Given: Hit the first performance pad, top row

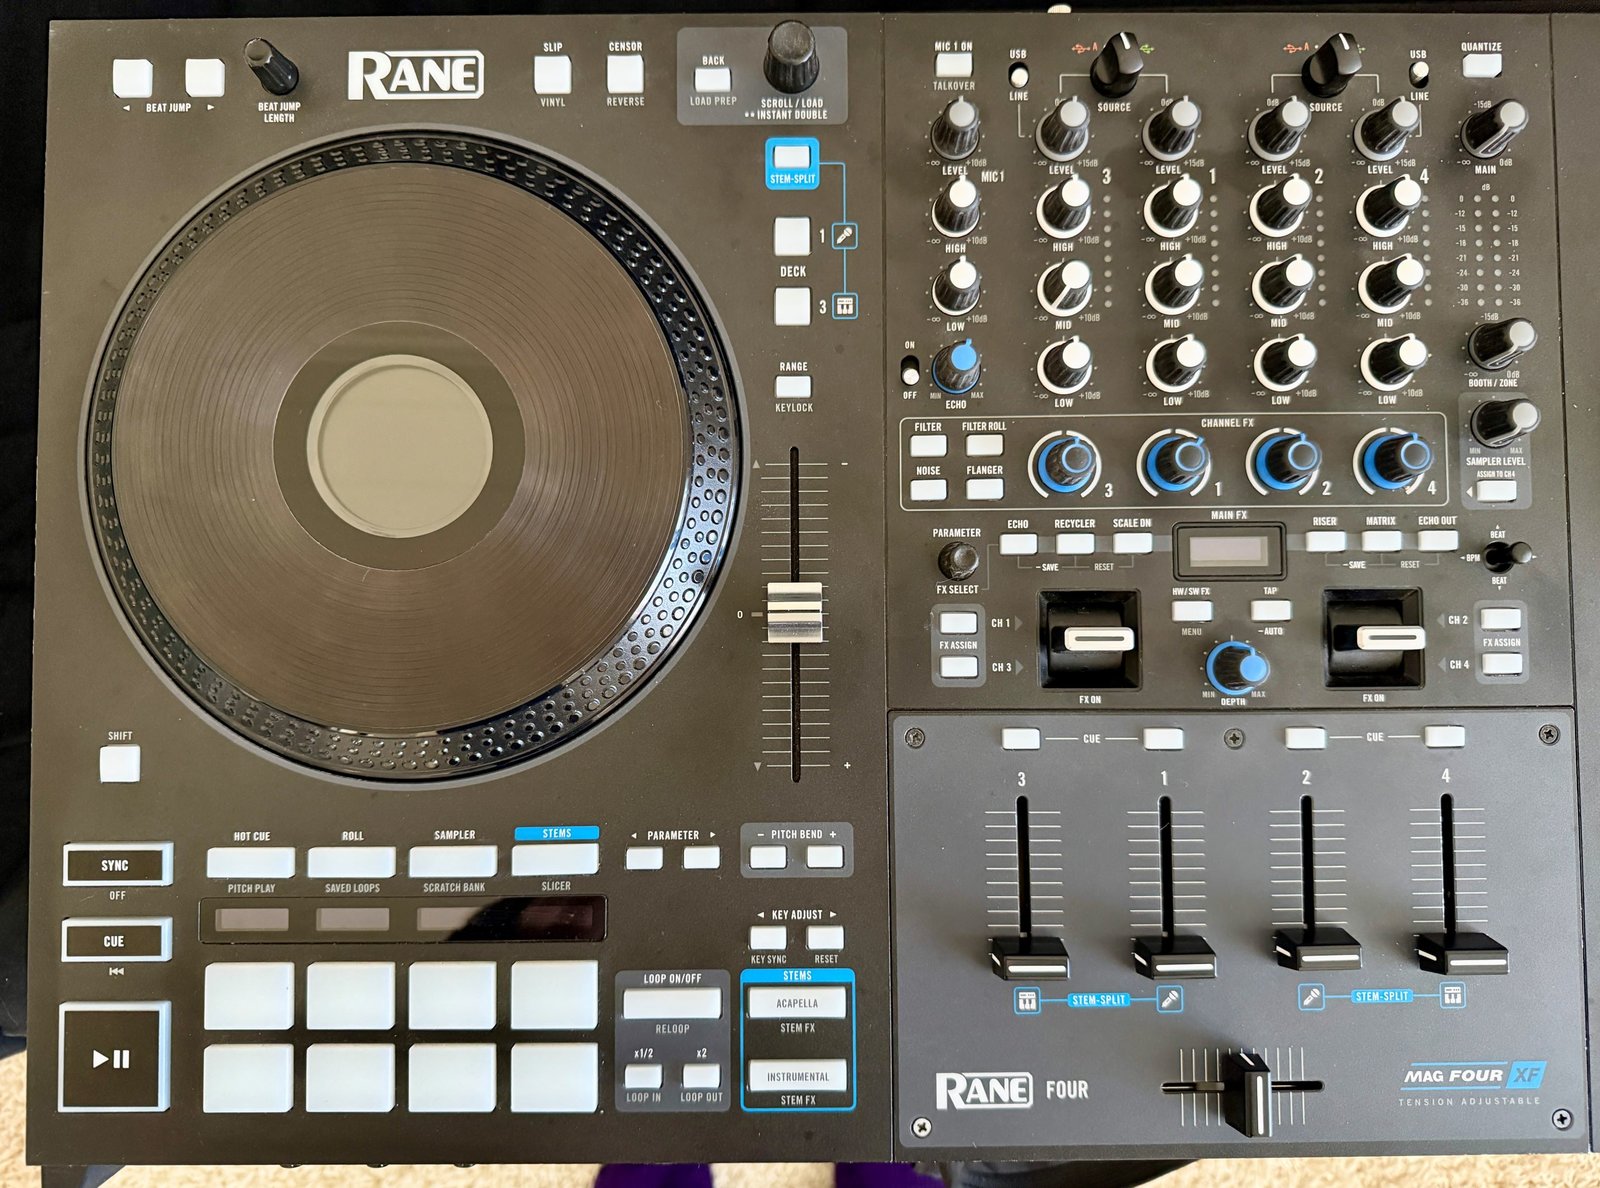Looking at the screenshot, I should [x=249, y=996].
